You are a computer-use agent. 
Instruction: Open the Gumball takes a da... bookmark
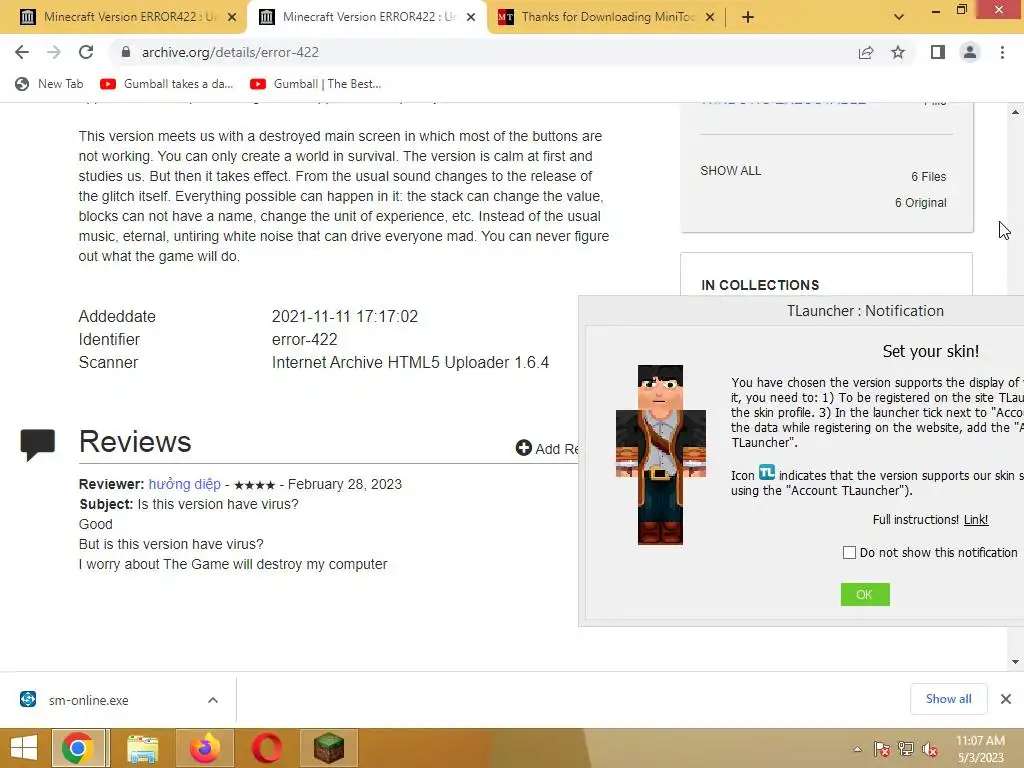pos(167,84)
